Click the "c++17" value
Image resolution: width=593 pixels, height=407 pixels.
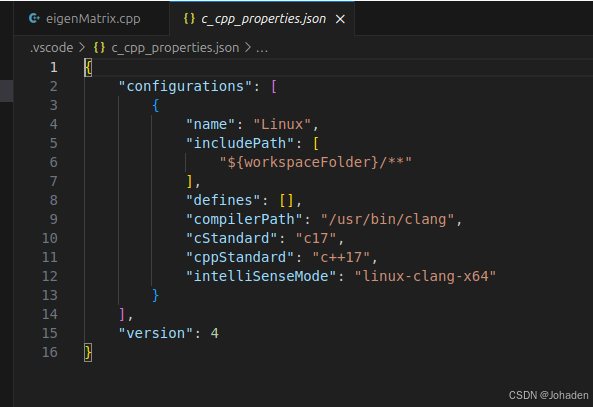(x=341, y=257)
